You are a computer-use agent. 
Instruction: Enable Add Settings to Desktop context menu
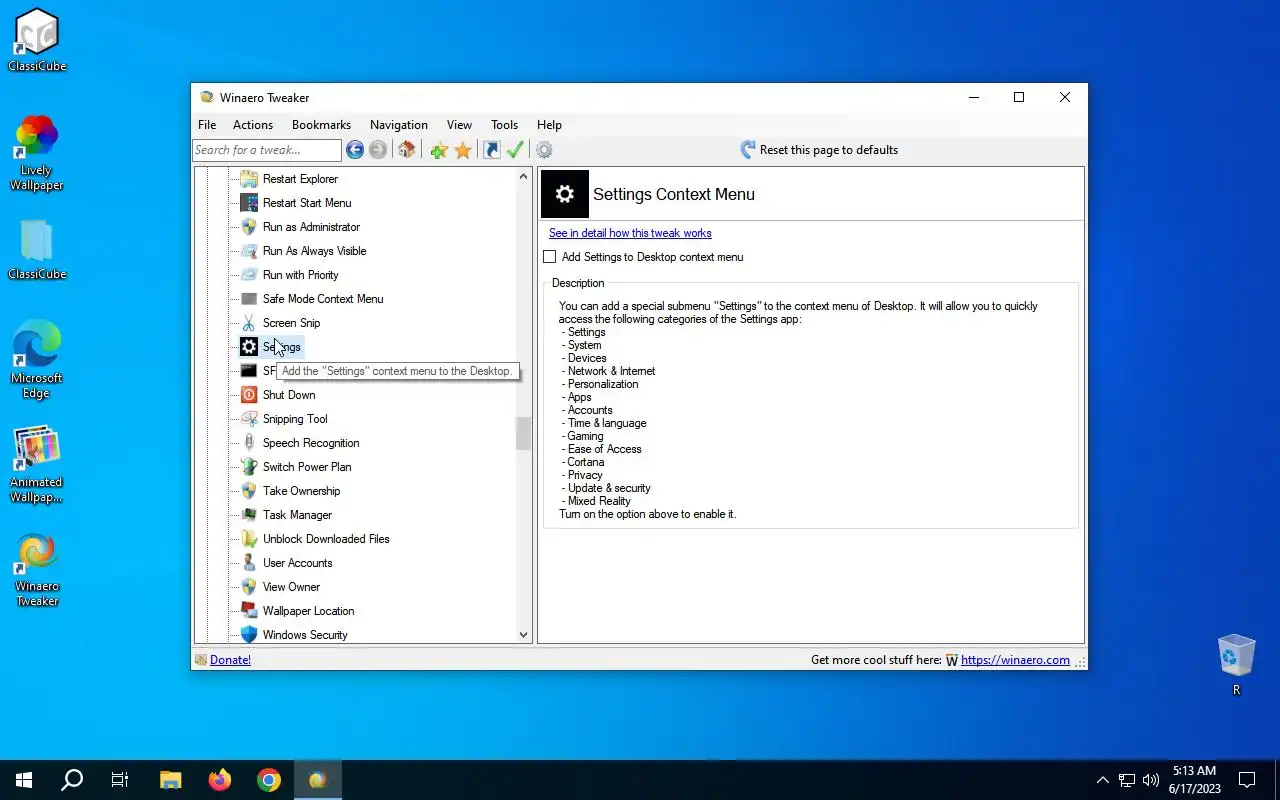pos(549,257)
